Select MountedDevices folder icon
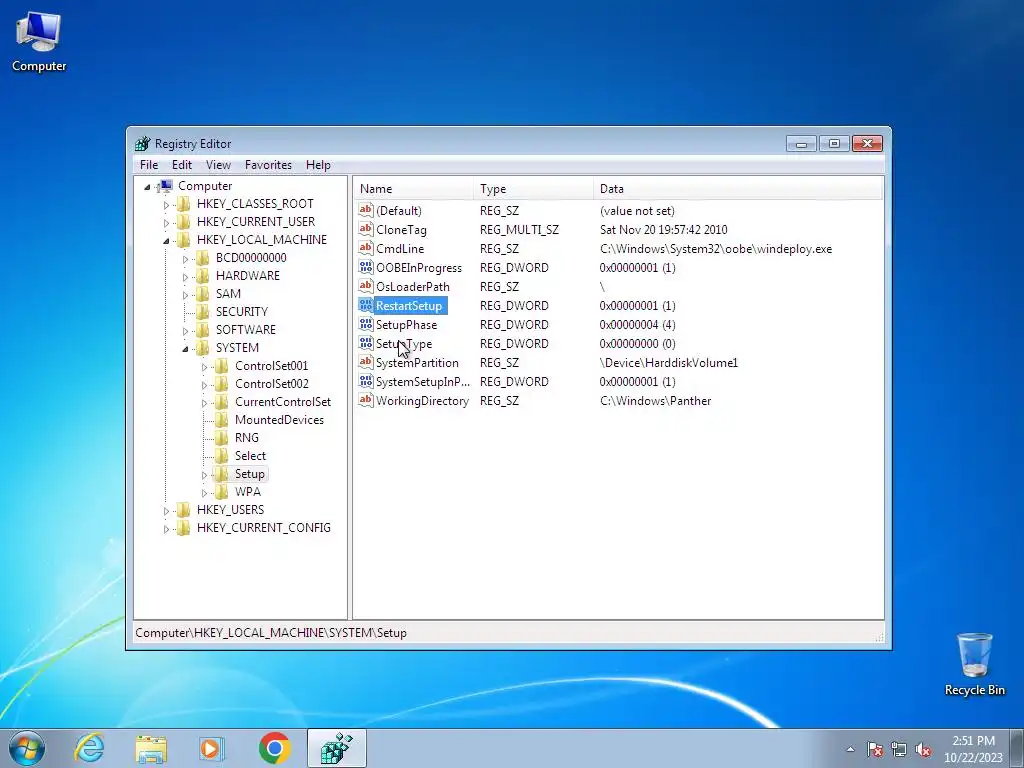This screenshot has height=768, width=1024. pos(222,420)
